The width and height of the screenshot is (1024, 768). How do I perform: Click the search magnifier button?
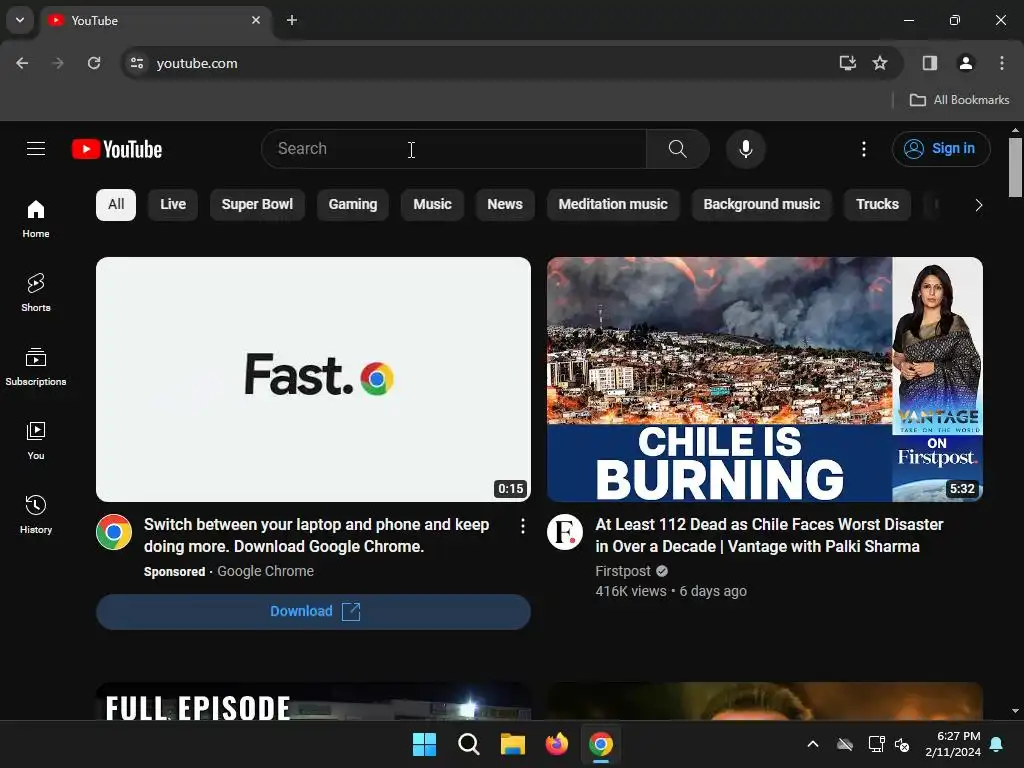coord(677,149)
